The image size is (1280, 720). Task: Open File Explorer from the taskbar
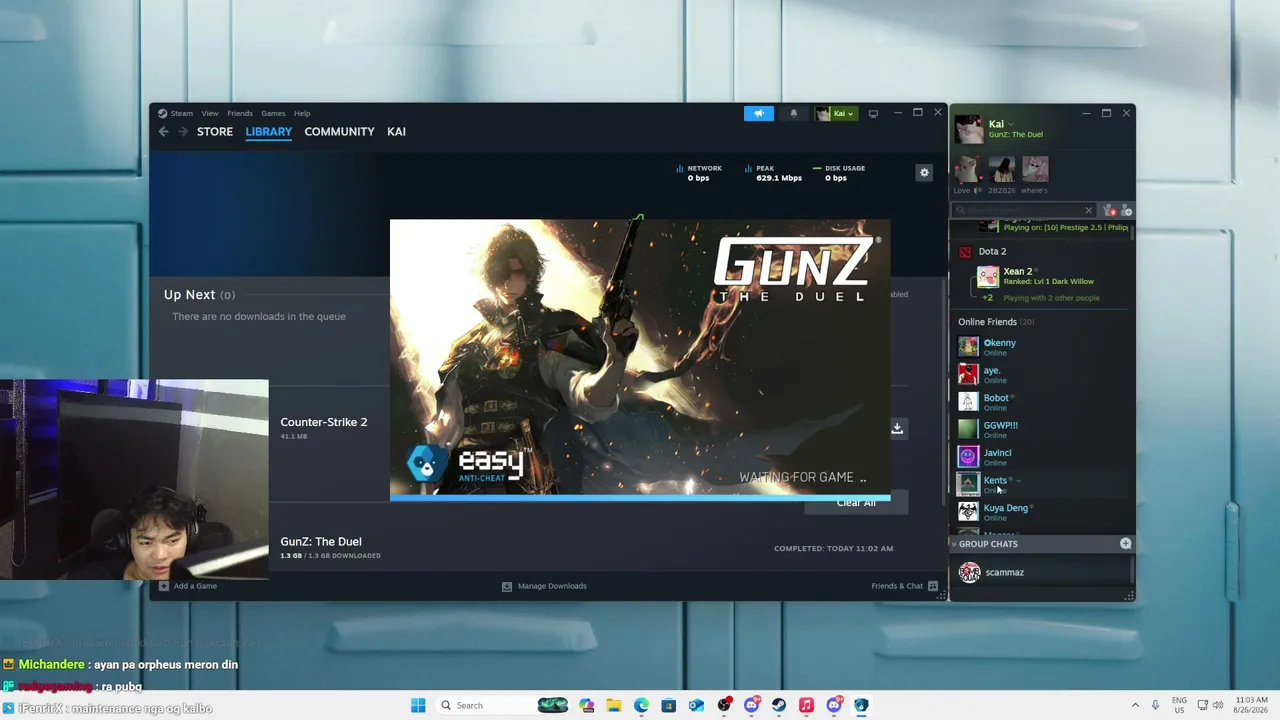pyautogui.click(x=613, y=705)
